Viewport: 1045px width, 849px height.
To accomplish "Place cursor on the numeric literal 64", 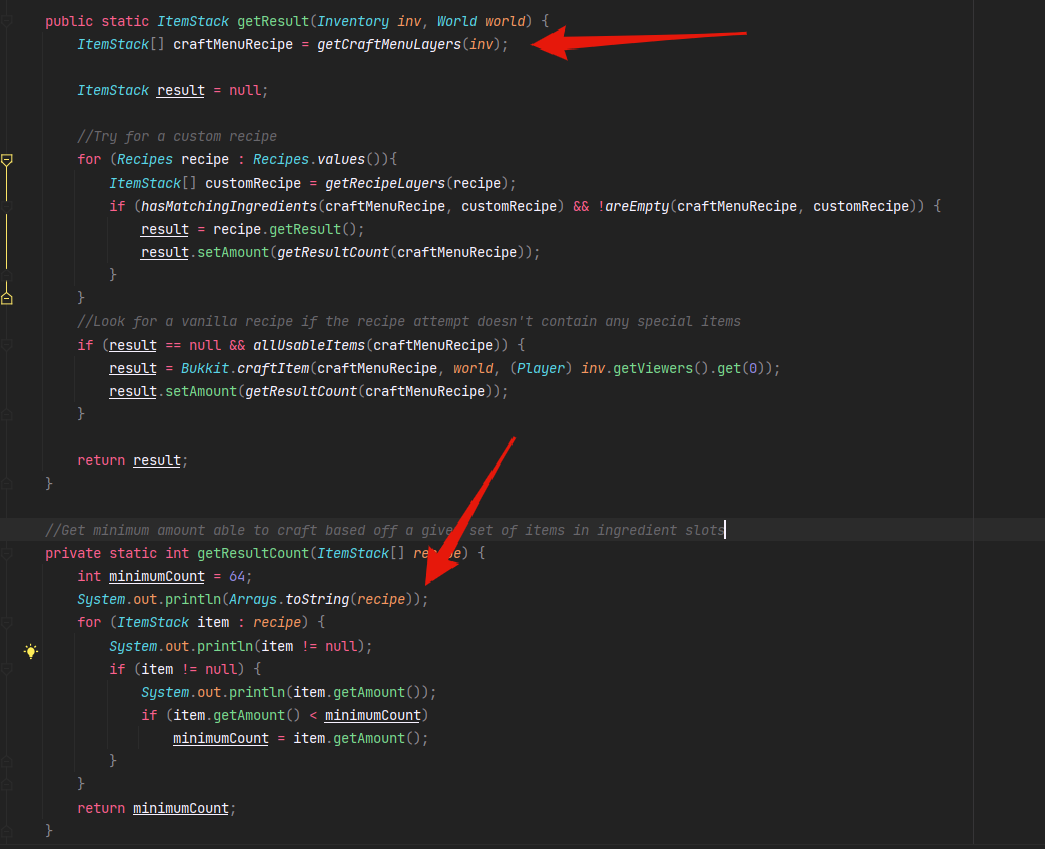I will (x=237, y=576).
